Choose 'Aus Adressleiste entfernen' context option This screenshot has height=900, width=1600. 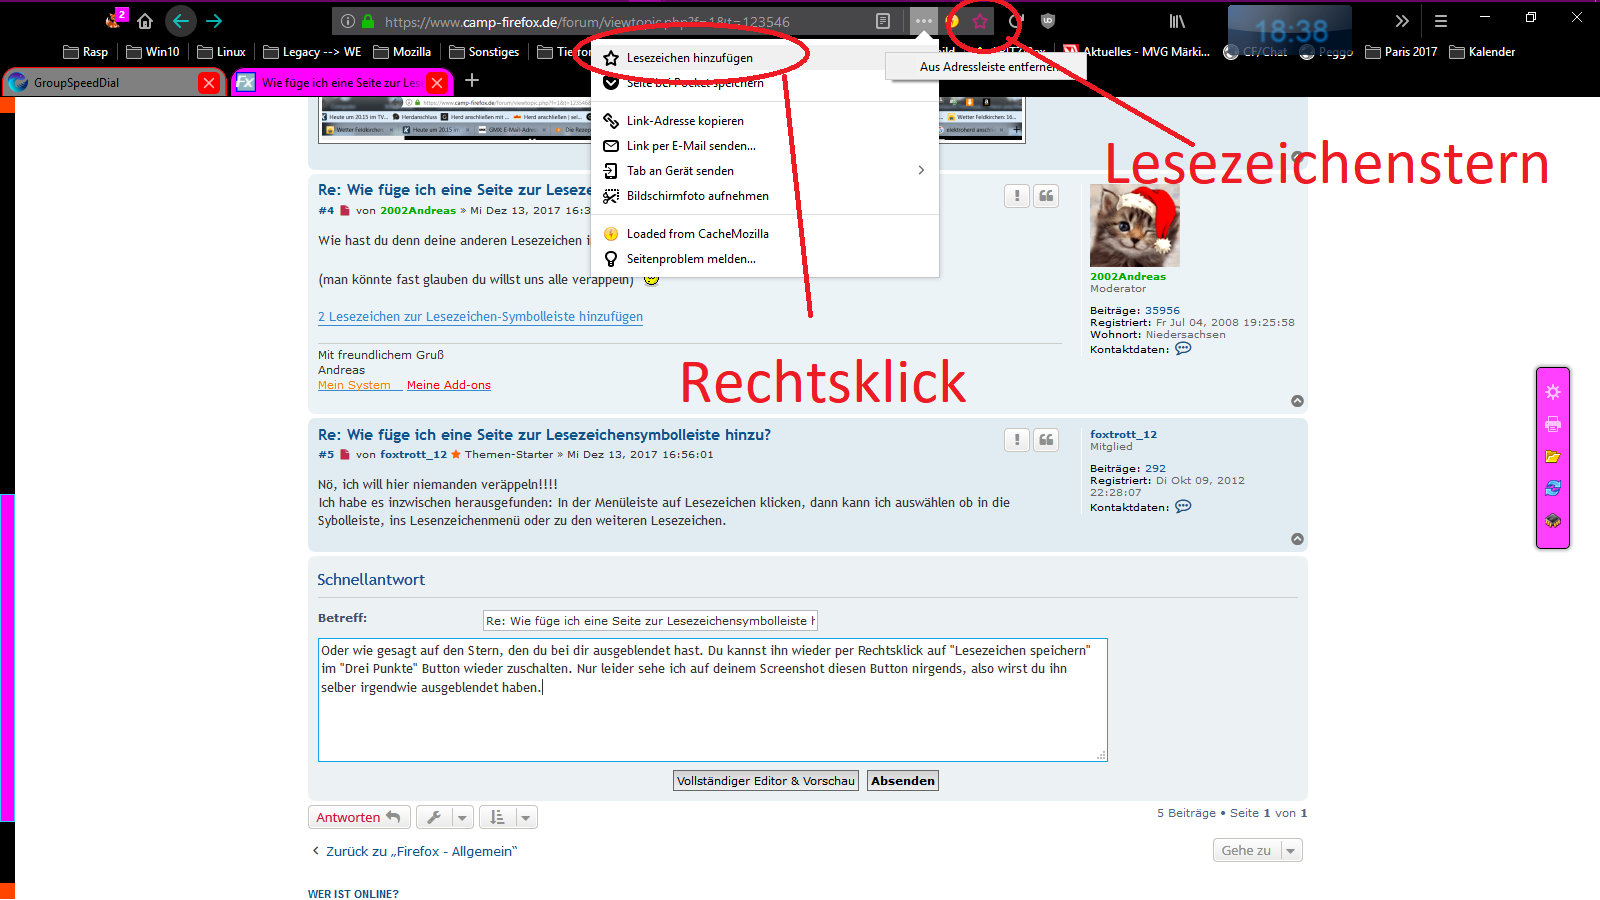coord(985,67)
